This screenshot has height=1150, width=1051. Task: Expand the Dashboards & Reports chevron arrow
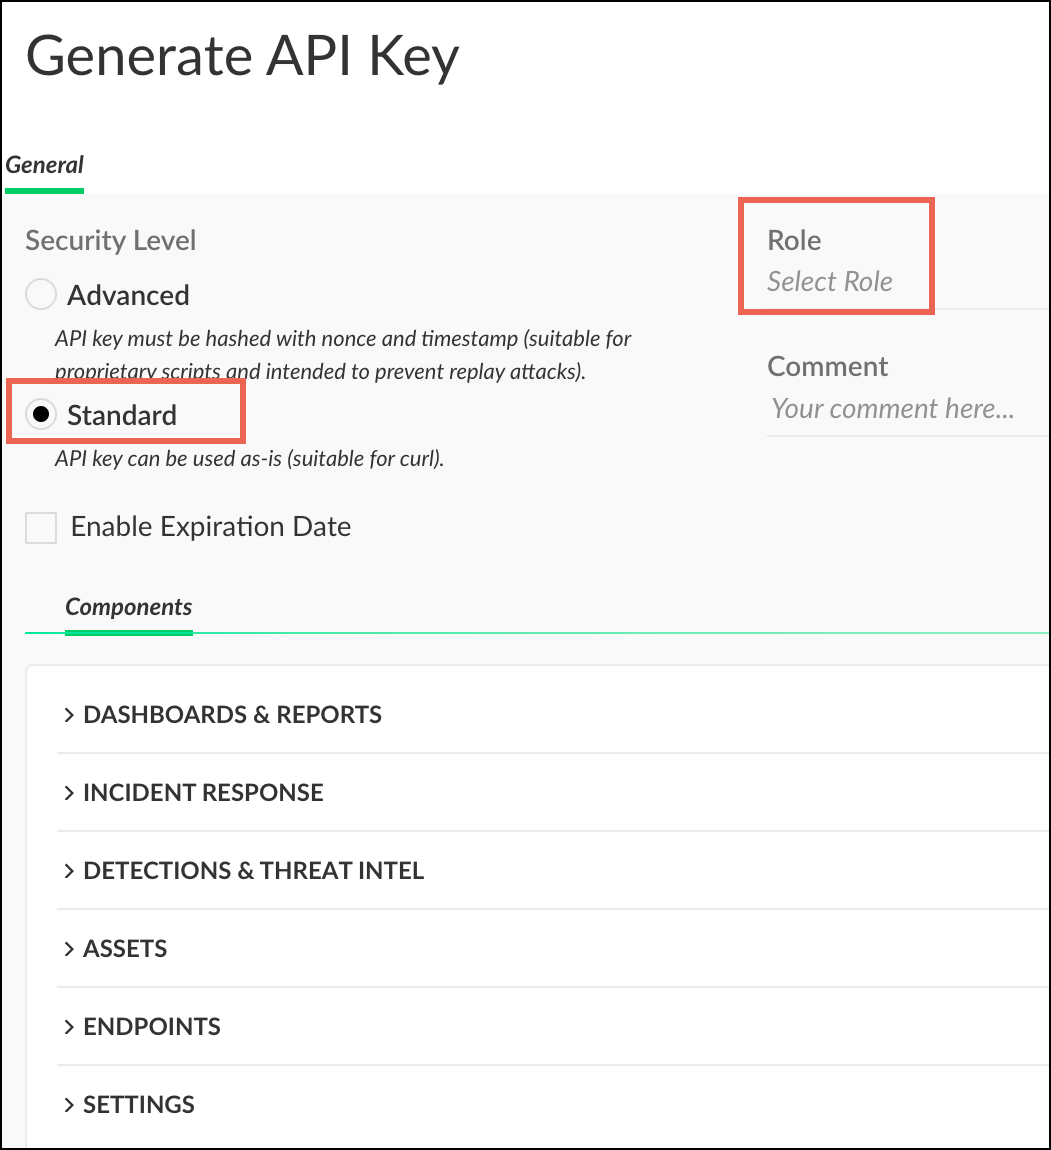coord(69,715)
